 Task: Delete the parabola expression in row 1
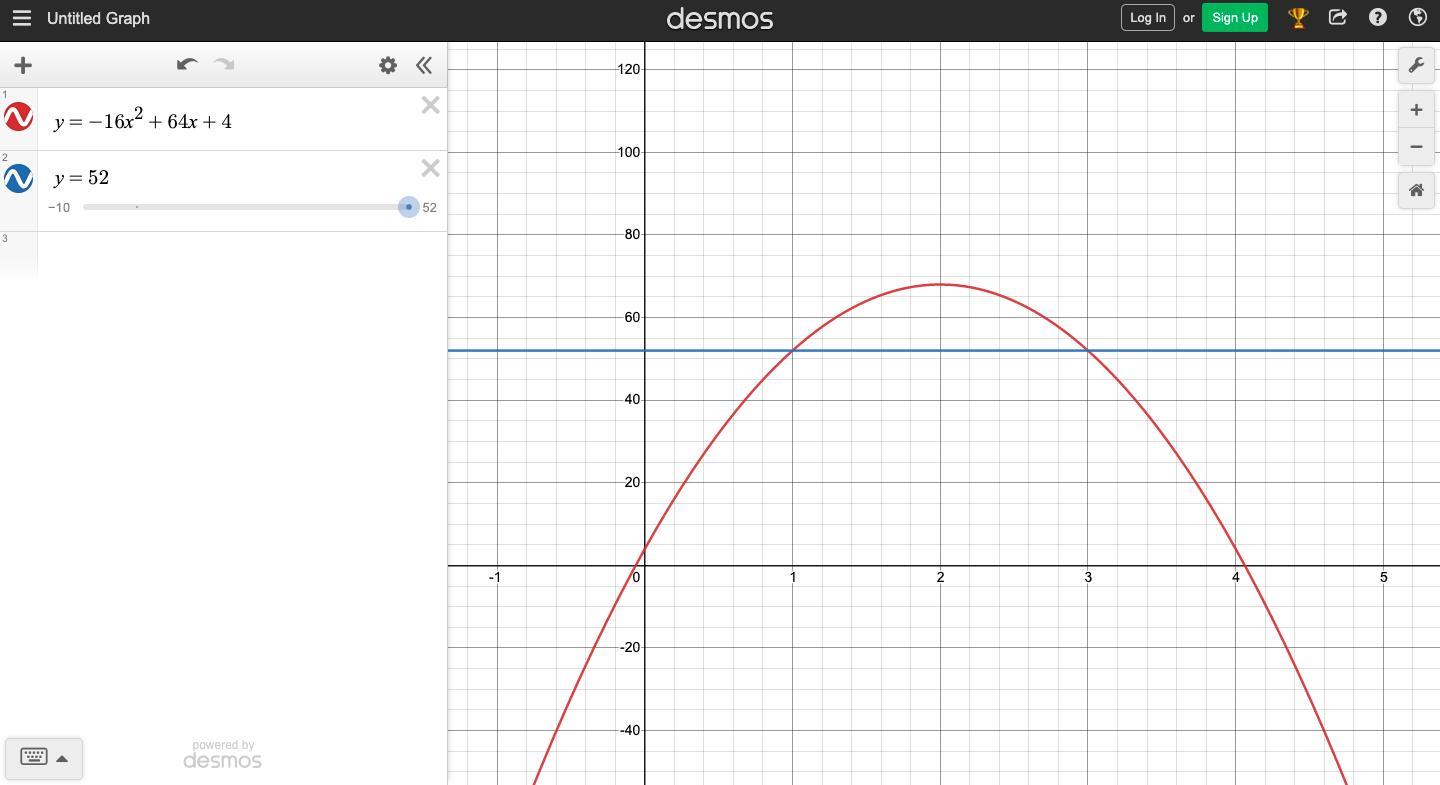pos(430,105)
